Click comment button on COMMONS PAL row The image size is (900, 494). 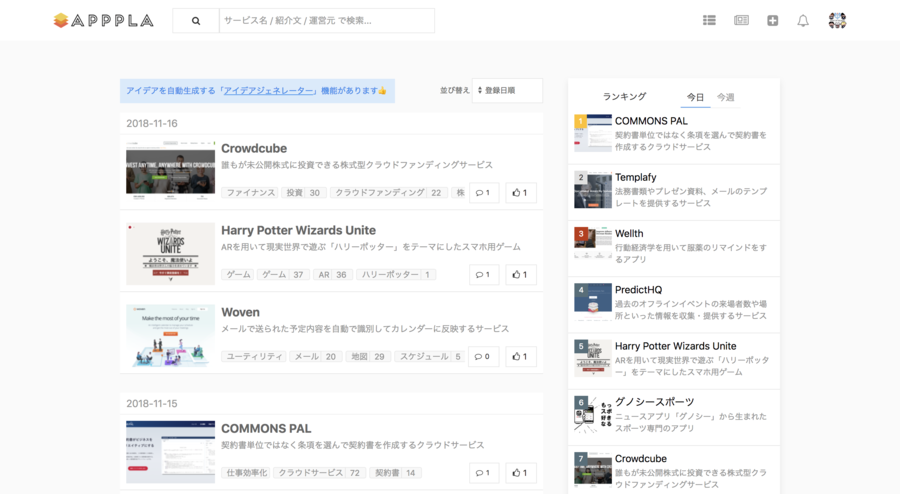[x=483, y=473]
